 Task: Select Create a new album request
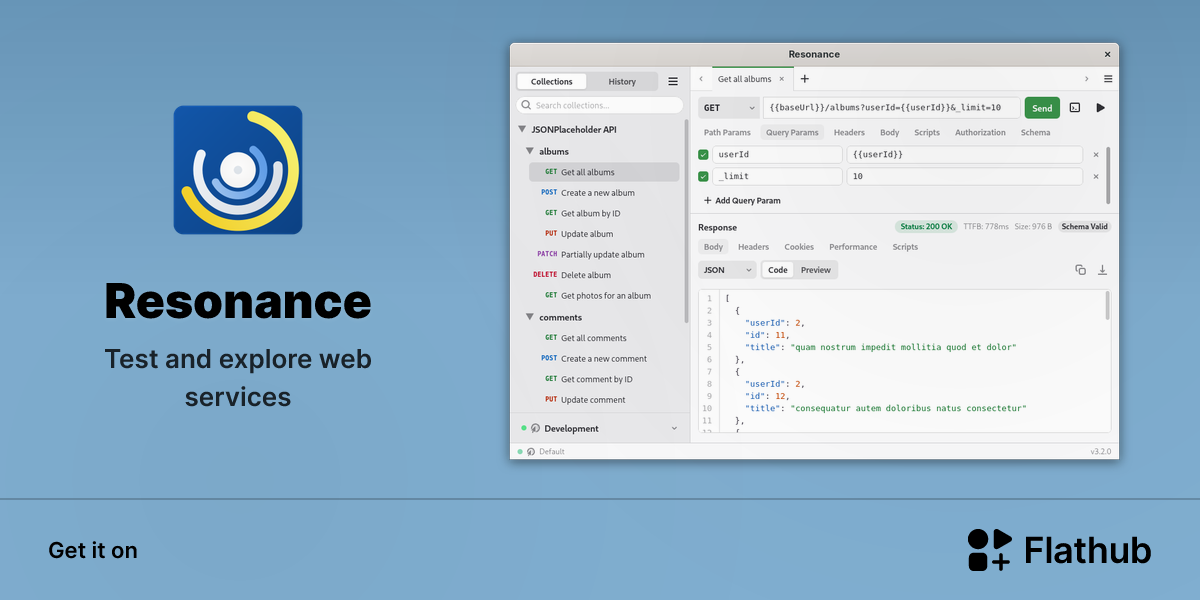click(604, 193)
